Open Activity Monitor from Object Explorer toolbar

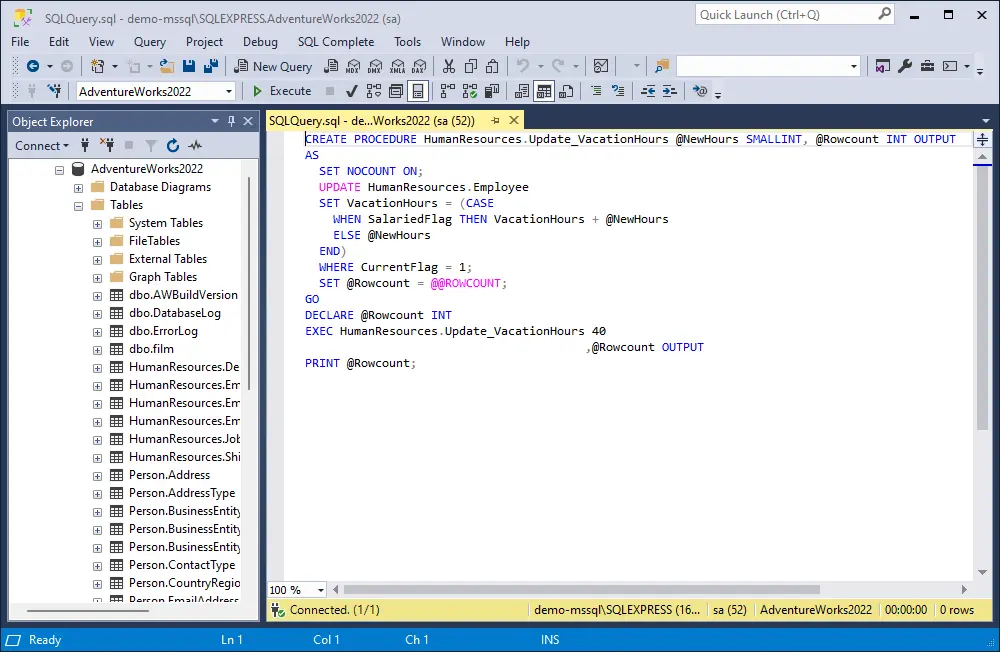click(194, 146)
